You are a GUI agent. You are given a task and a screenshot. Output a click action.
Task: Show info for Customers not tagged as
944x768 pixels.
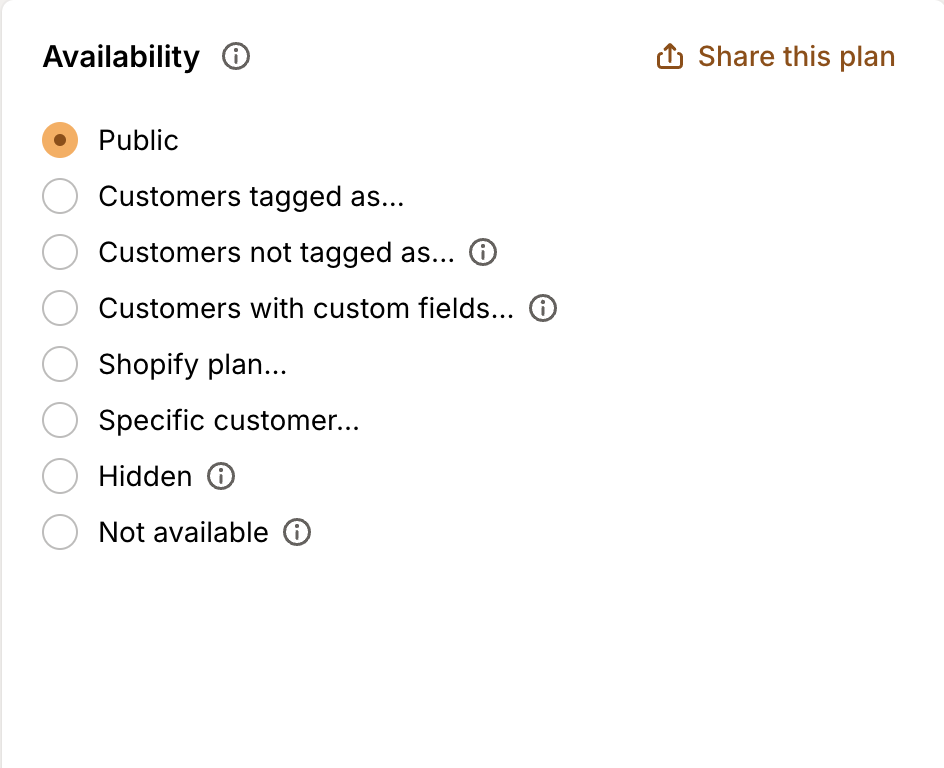tap(483, 253)
